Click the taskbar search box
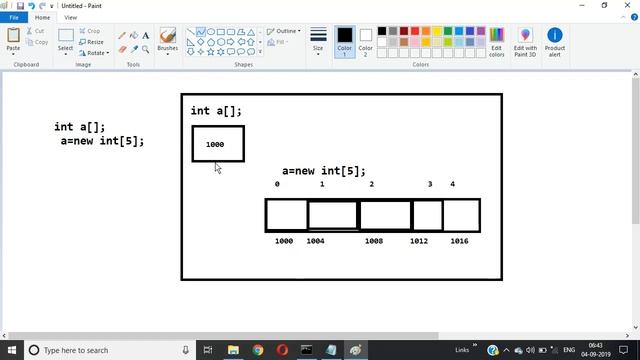 pos(110,350)
